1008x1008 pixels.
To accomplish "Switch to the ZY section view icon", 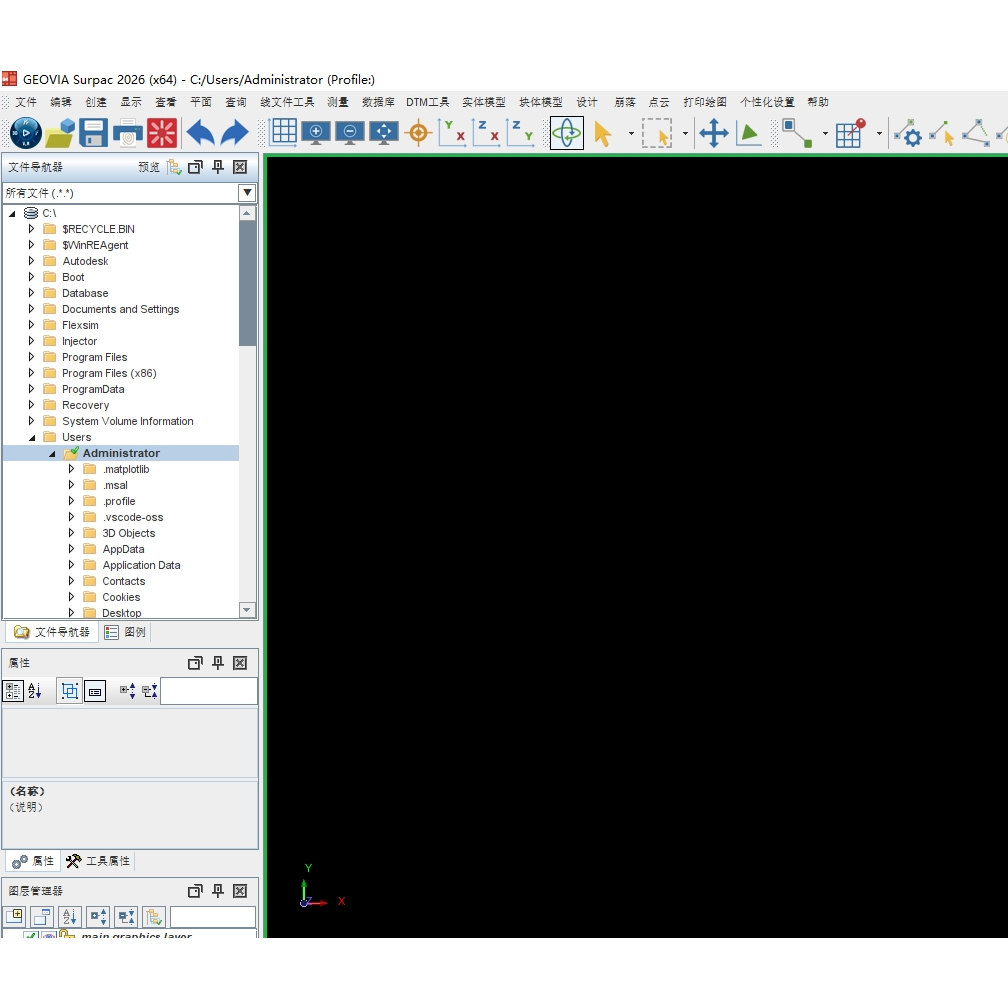I will click(520, 133).
